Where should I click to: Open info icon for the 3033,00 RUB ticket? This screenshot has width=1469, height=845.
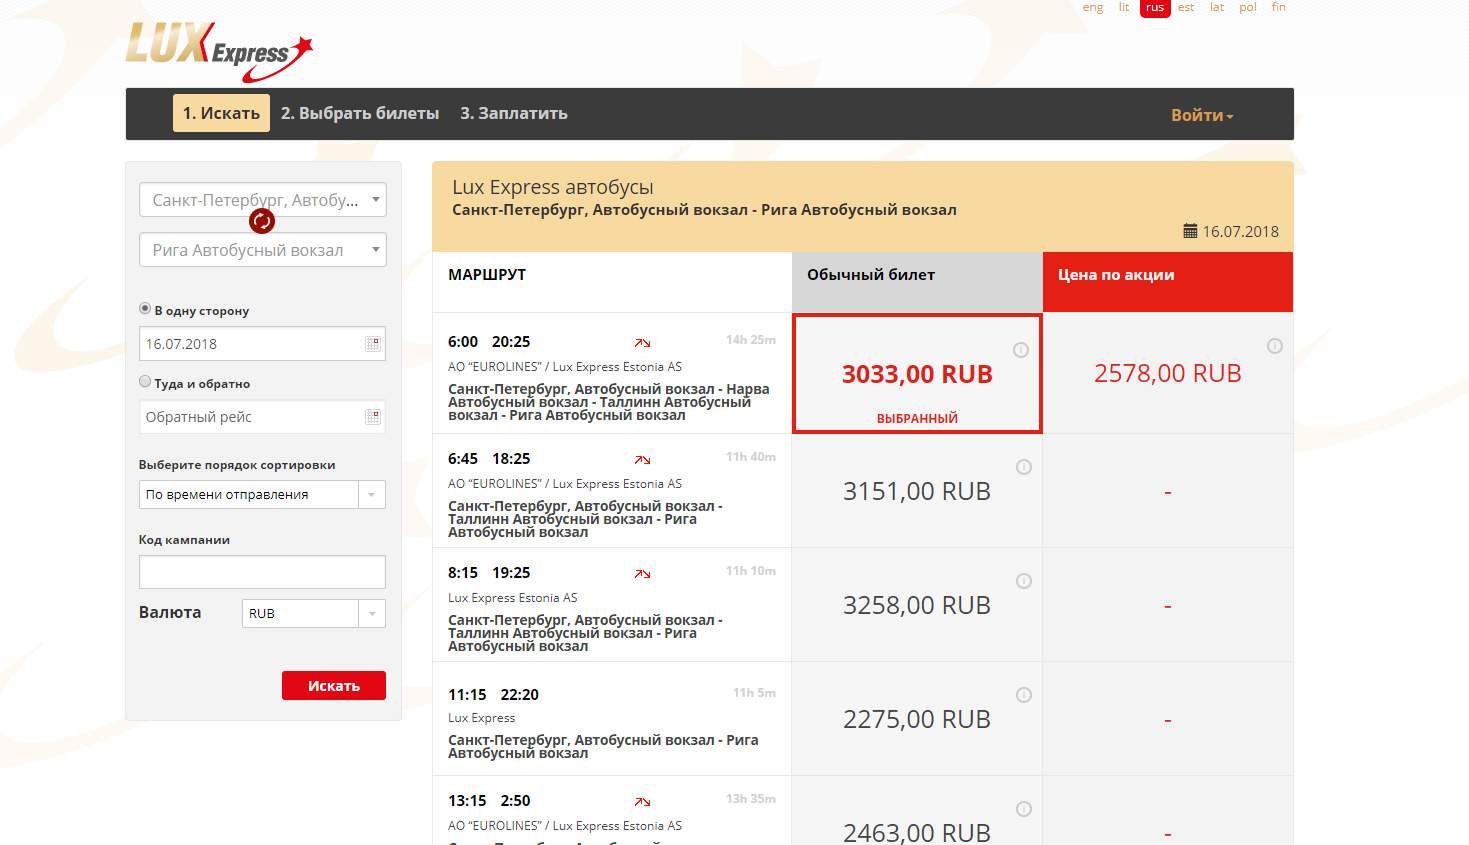click(x=1021, y=350)
